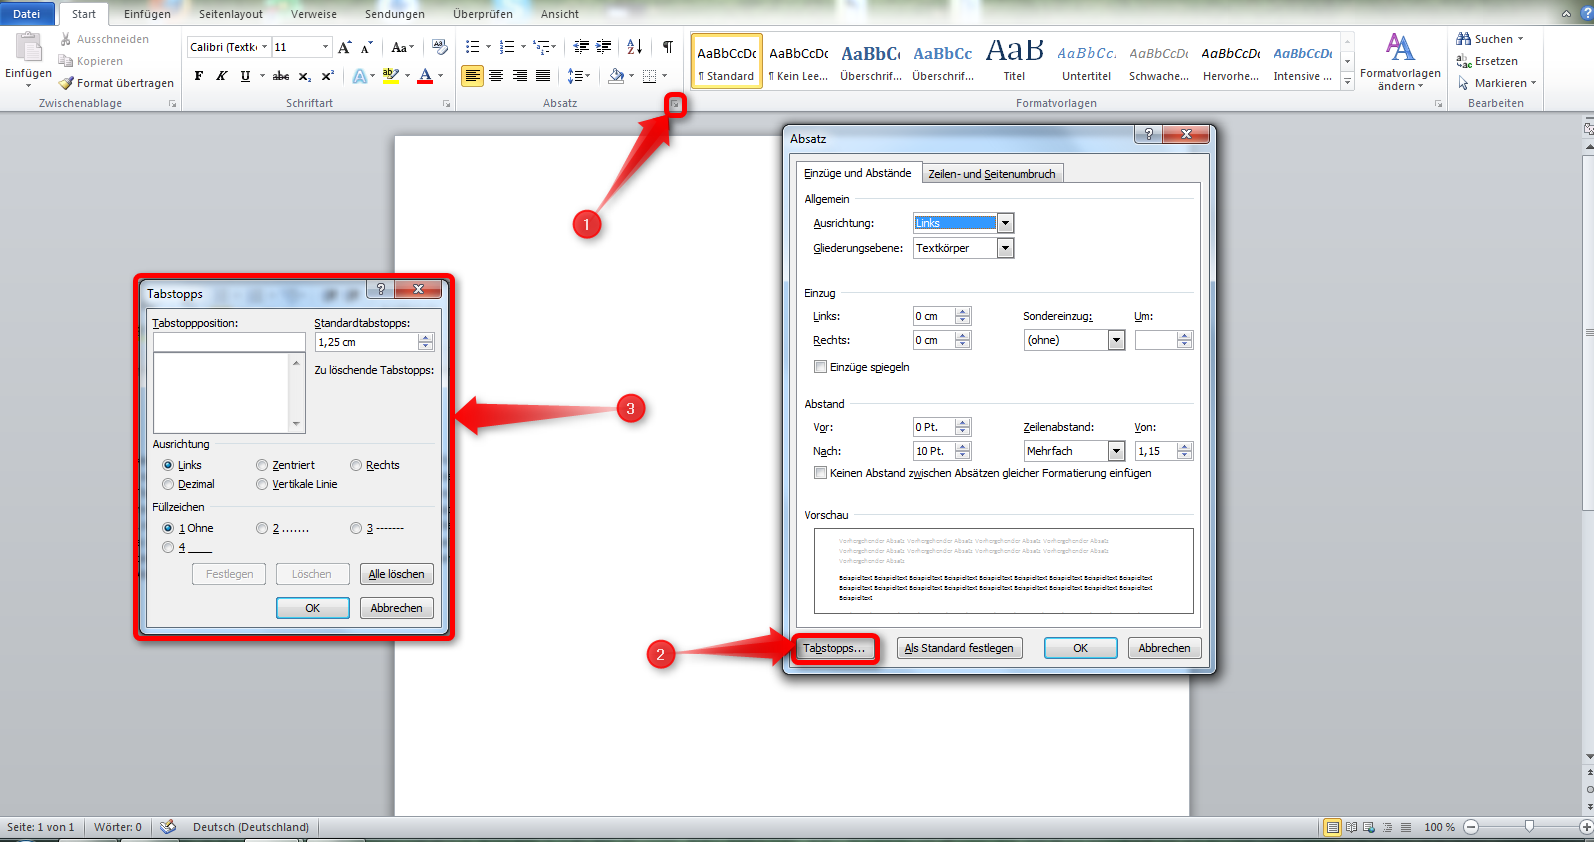This screenshot has height=842, width=1594.
Task: Open the Datei tab
Action: tap(27, 14)
